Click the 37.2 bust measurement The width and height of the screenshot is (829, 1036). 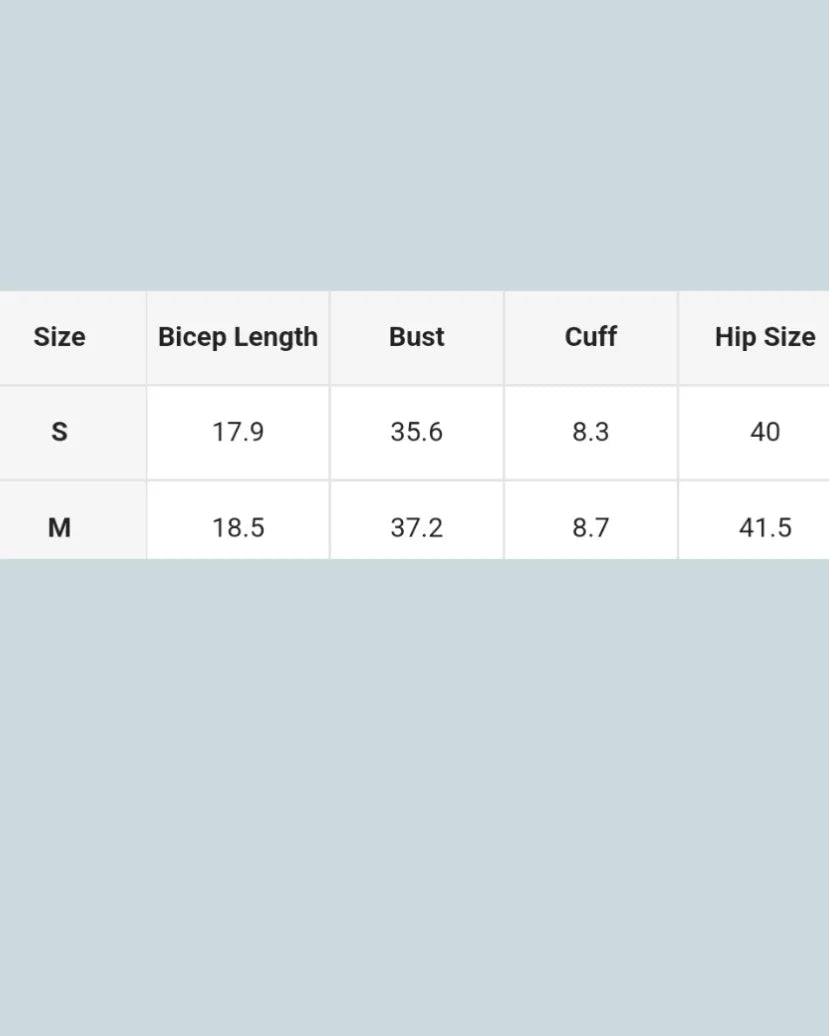(x=416, y=527)
